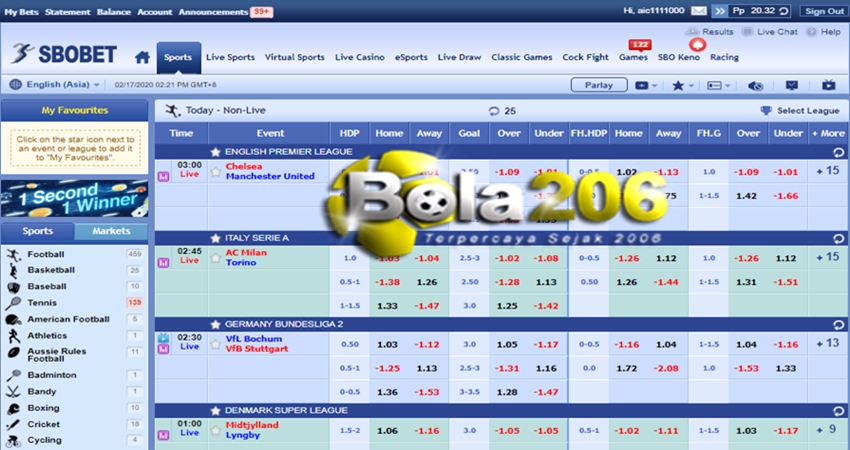The image size is (850, 450).
Task: Refresh the English Premier League section
Action: pos(837,152)
